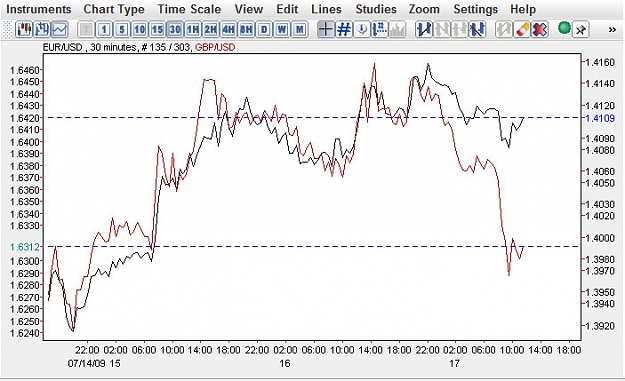The width and height of the screenshot is (625, 381).
Task: Open the Edit menu
Action: coord(287,9)
